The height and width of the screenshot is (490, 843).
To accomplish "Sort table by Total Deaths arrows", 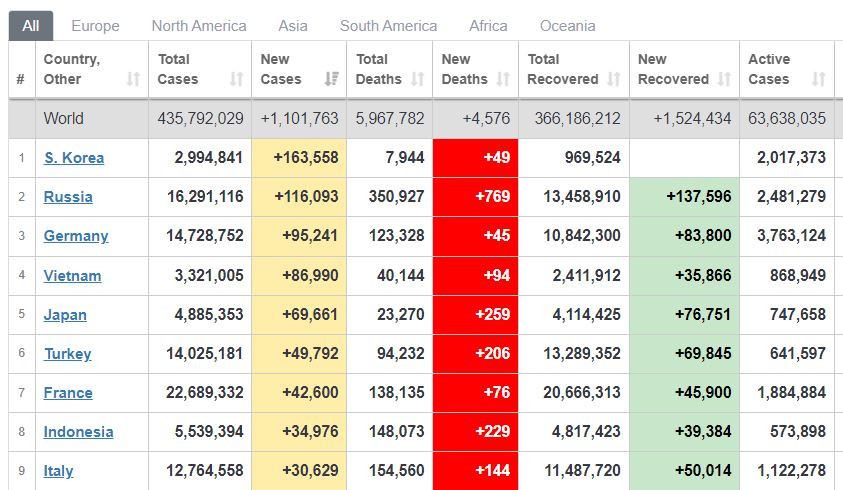I will [418, 79].
